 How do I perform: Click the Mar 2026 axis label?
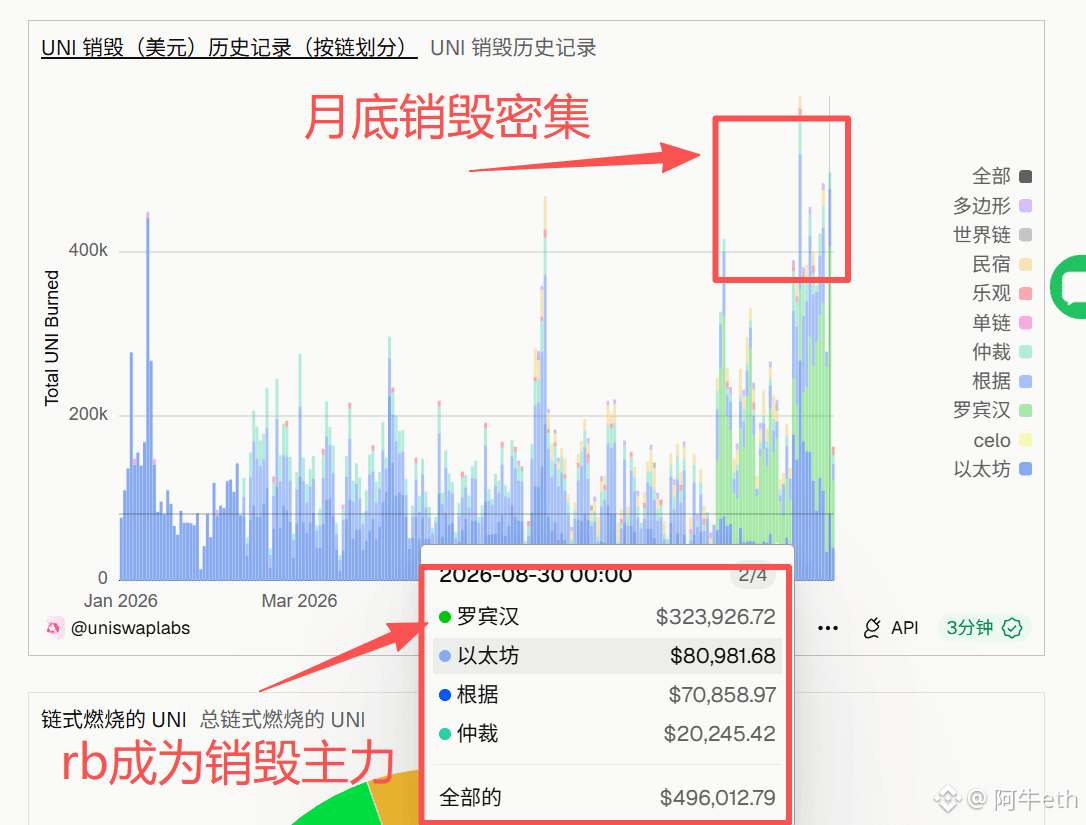click(299, 601)
